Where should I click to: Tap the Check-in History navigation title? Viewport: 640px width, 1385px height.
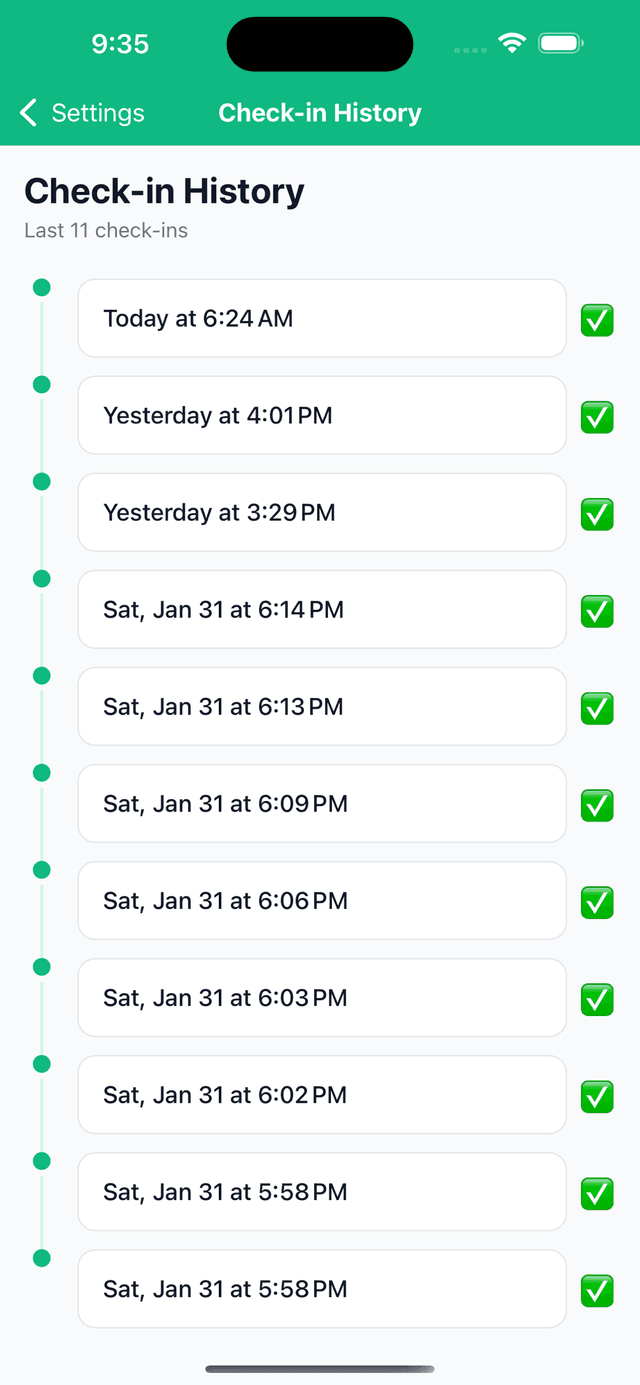[x=320, y=113]
